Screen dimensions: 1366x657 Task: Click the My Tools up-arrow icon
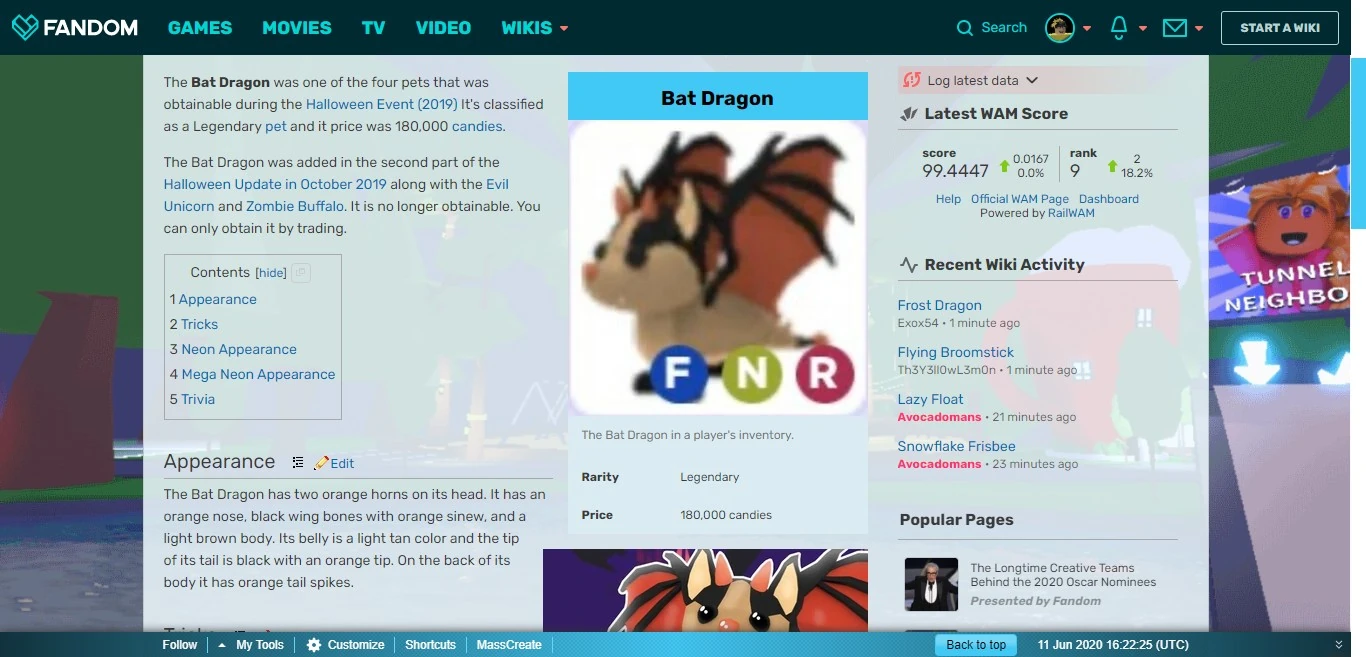[x=221, y=645]
